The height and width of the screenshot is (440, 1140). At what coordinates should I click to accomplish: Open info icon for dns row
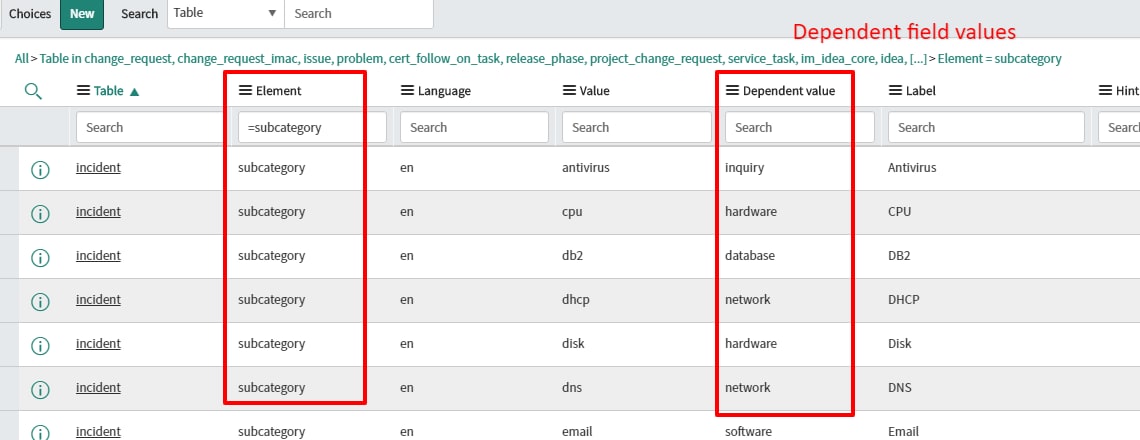pos(40,389)
